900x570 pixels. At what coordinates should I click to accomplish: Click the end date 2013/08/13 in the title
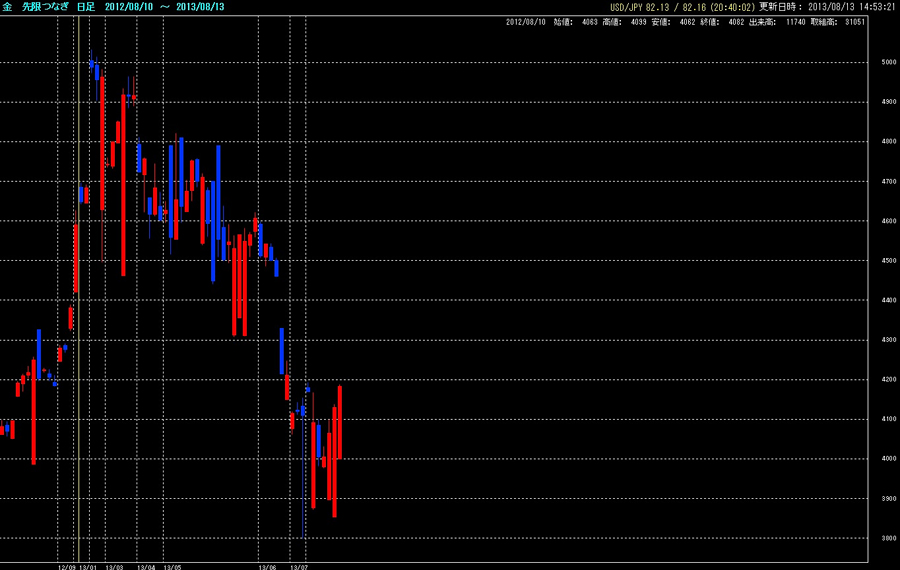200,7
